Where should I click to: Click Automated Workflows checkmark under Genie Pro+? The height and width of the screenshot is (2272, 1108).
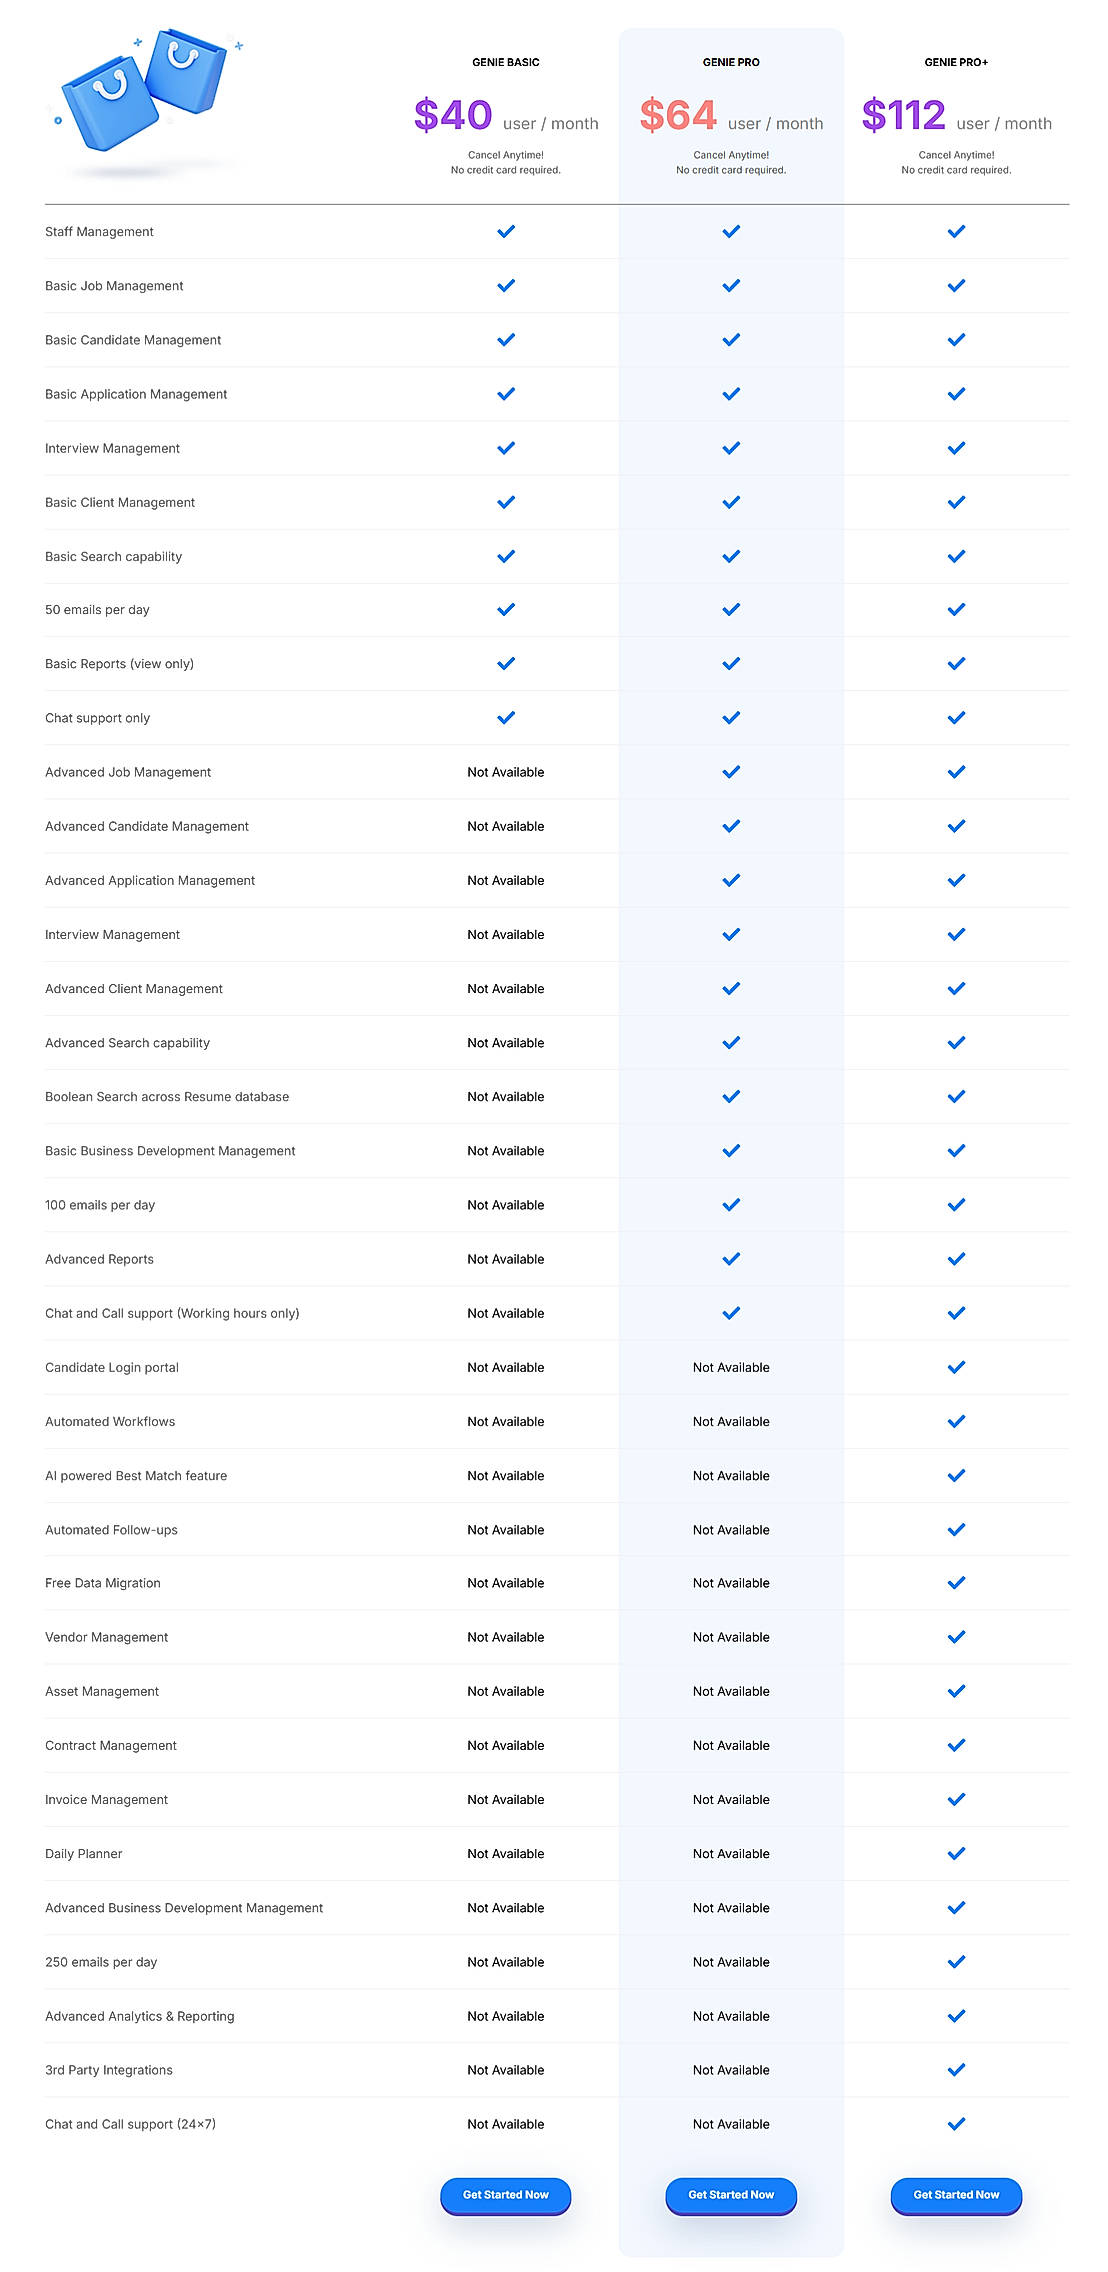[956, 1421]
